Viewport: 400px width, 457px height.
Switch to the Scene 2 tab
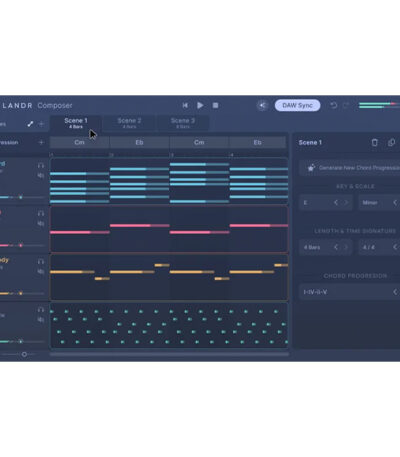pos(129,123)
